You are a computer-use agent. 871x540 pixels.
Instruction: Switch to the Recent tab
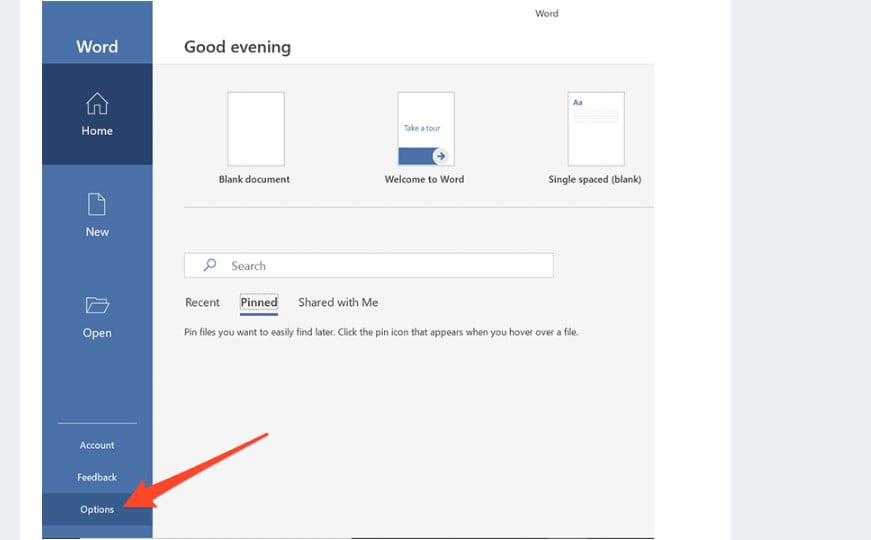202,302
